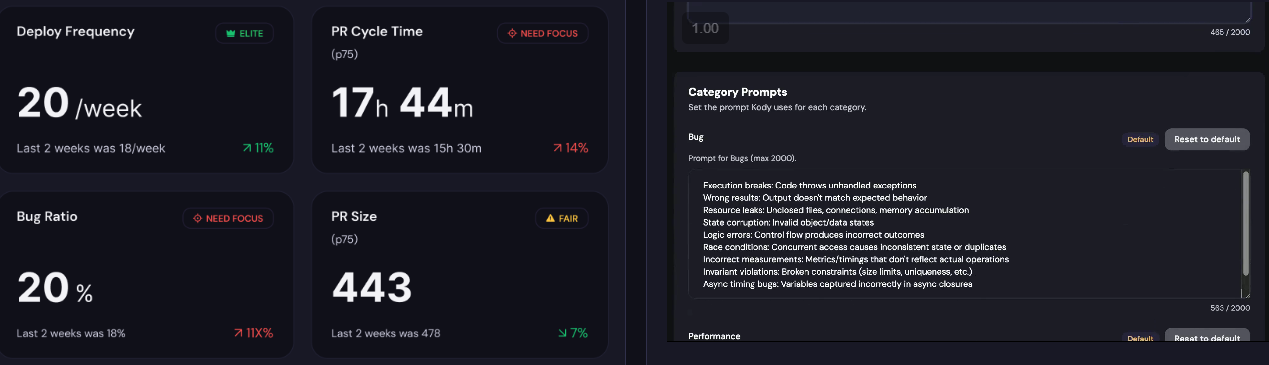Click the Bug prompt text area scrollbar
The image size is (1269, 365).
(1246, 222)
